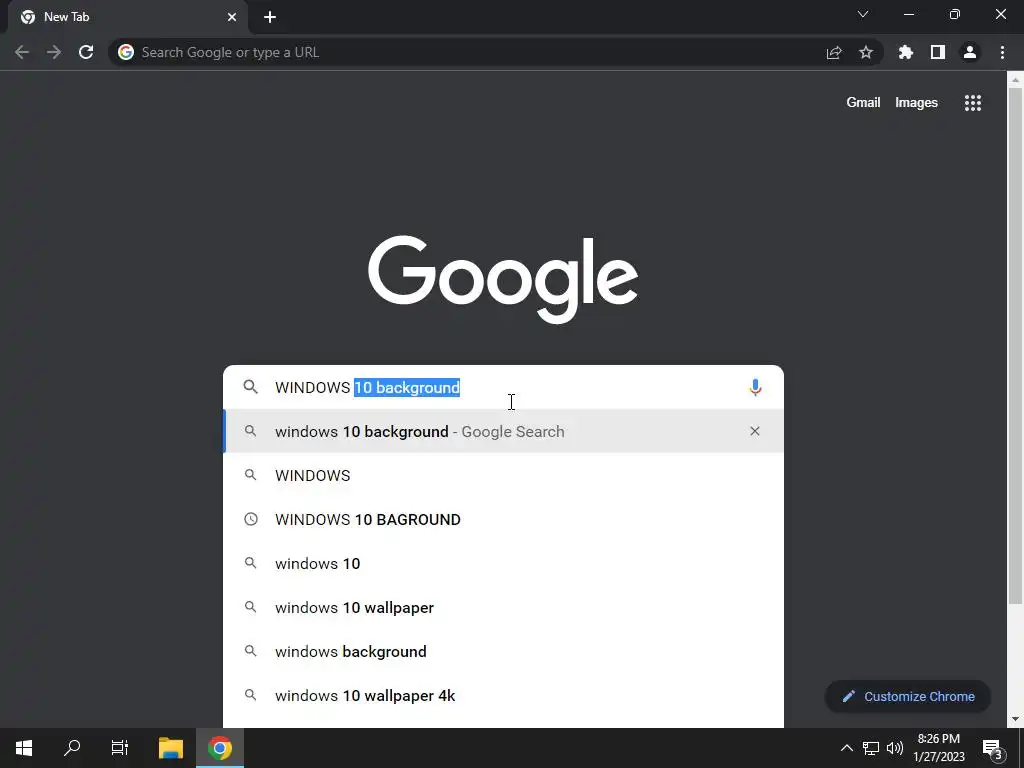This screenshot has width=1024, height=768.
Task: Open Task View on the taskbar
Action: 120,748
